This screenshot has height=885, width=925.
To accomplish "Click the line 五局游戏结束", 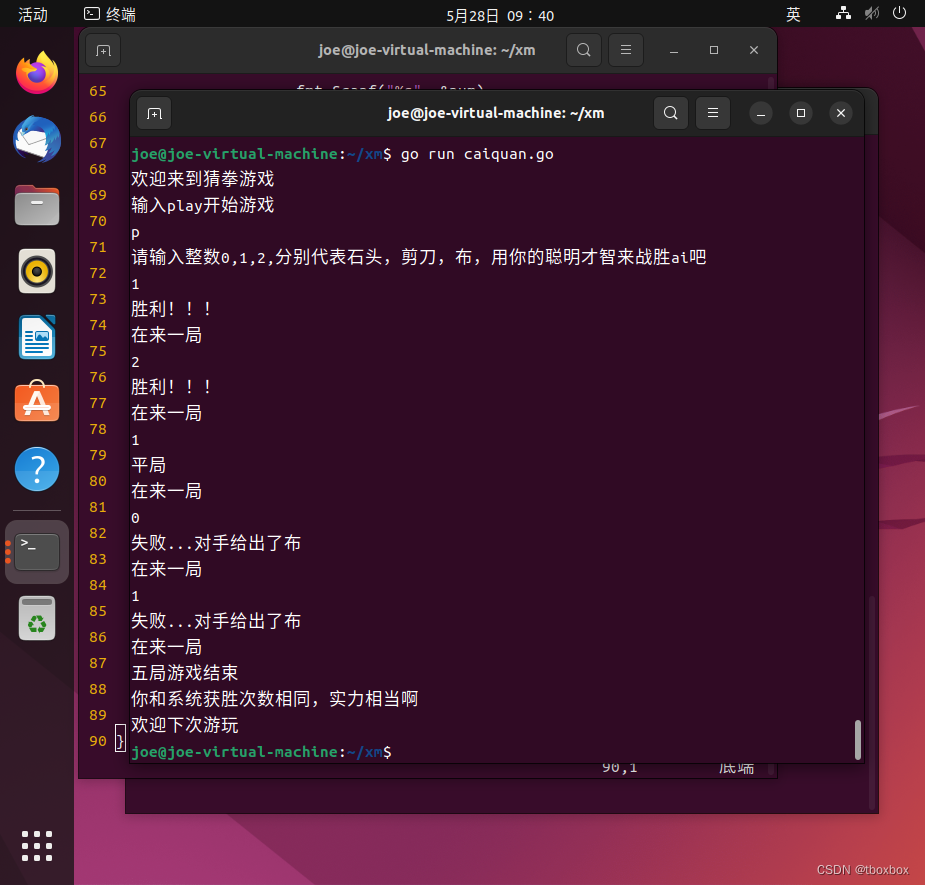I will pos(185,673).
